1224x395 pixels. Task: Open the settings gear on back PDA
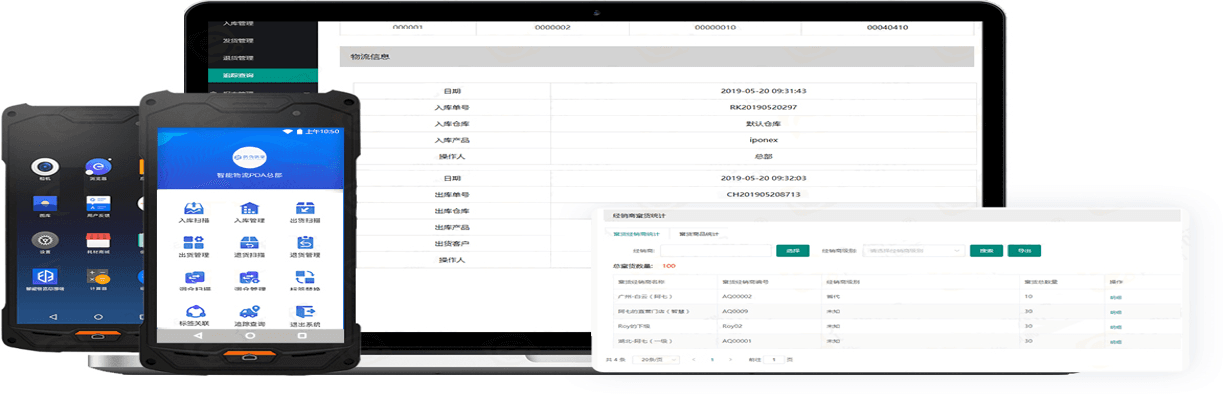(x=44, y=240)
